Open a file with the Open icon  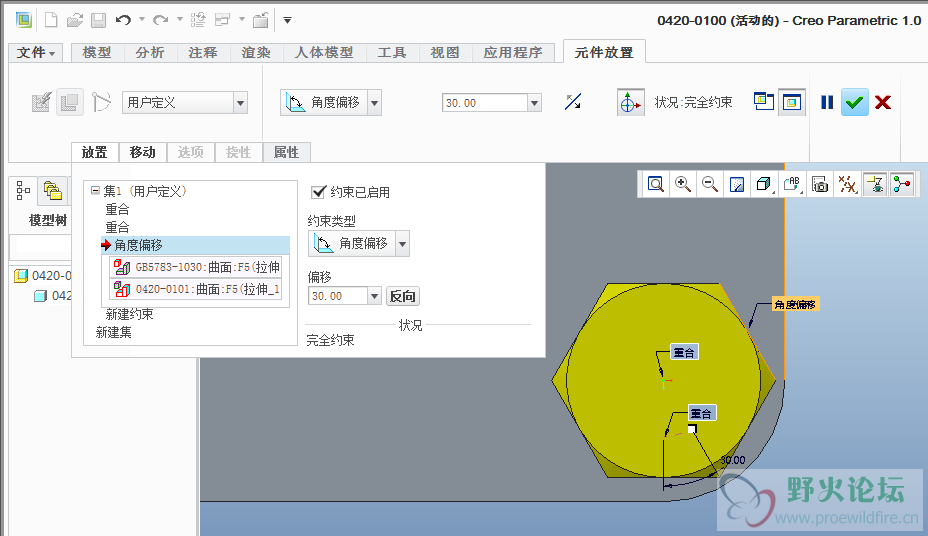coord(75,20)
